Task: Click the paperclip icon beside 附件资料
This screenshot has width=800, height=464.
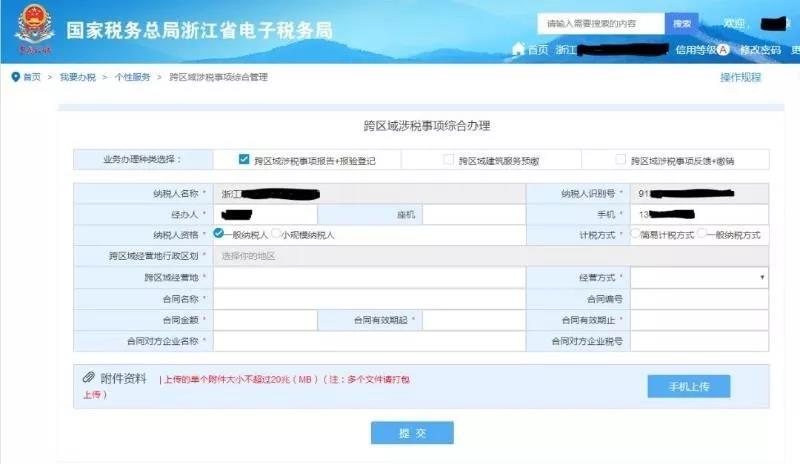Action: pos(88,378)
